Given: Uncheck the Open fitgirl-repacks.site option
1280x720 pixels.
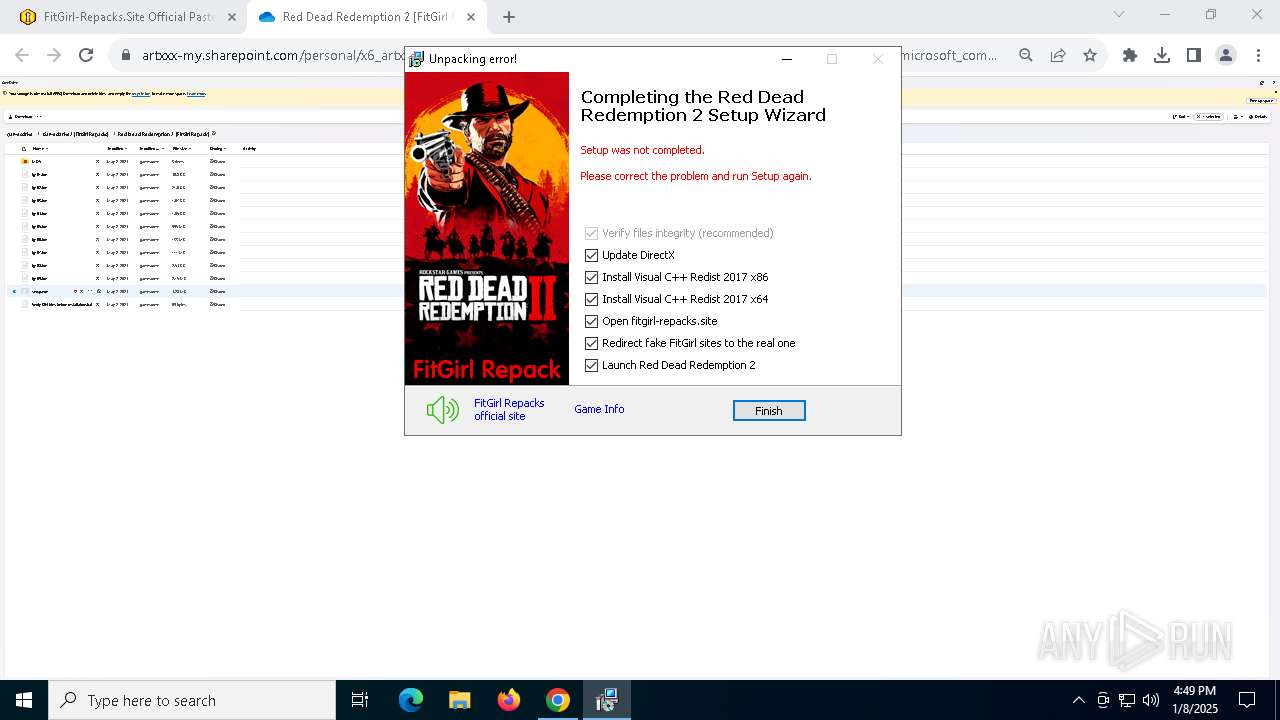Looking at the screenshot, I should click(x=591, y=321).
